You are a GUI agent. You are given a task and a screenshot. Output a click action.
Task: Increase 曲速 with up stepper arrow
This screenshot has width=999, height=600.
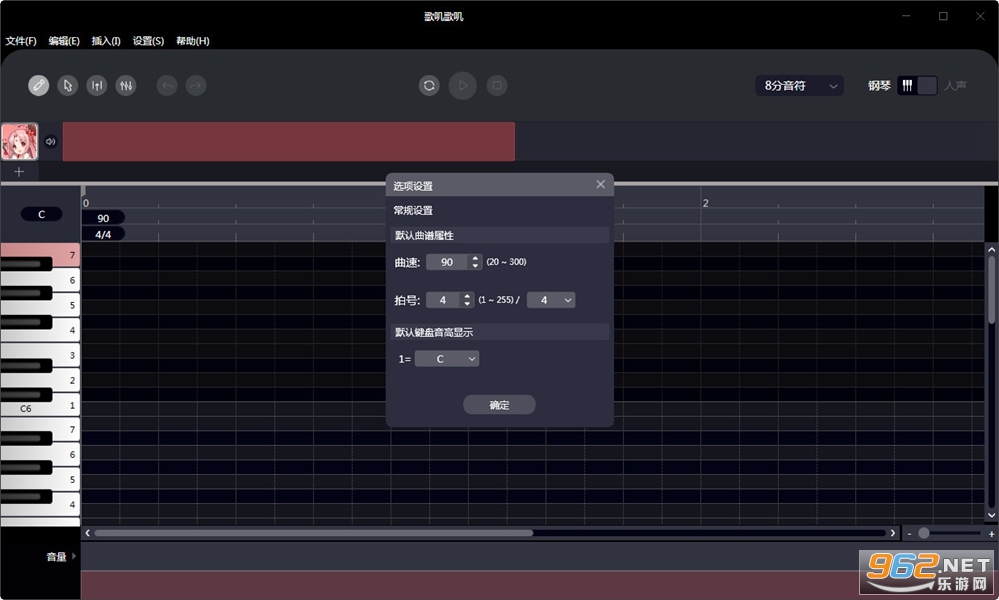(475, 258)
